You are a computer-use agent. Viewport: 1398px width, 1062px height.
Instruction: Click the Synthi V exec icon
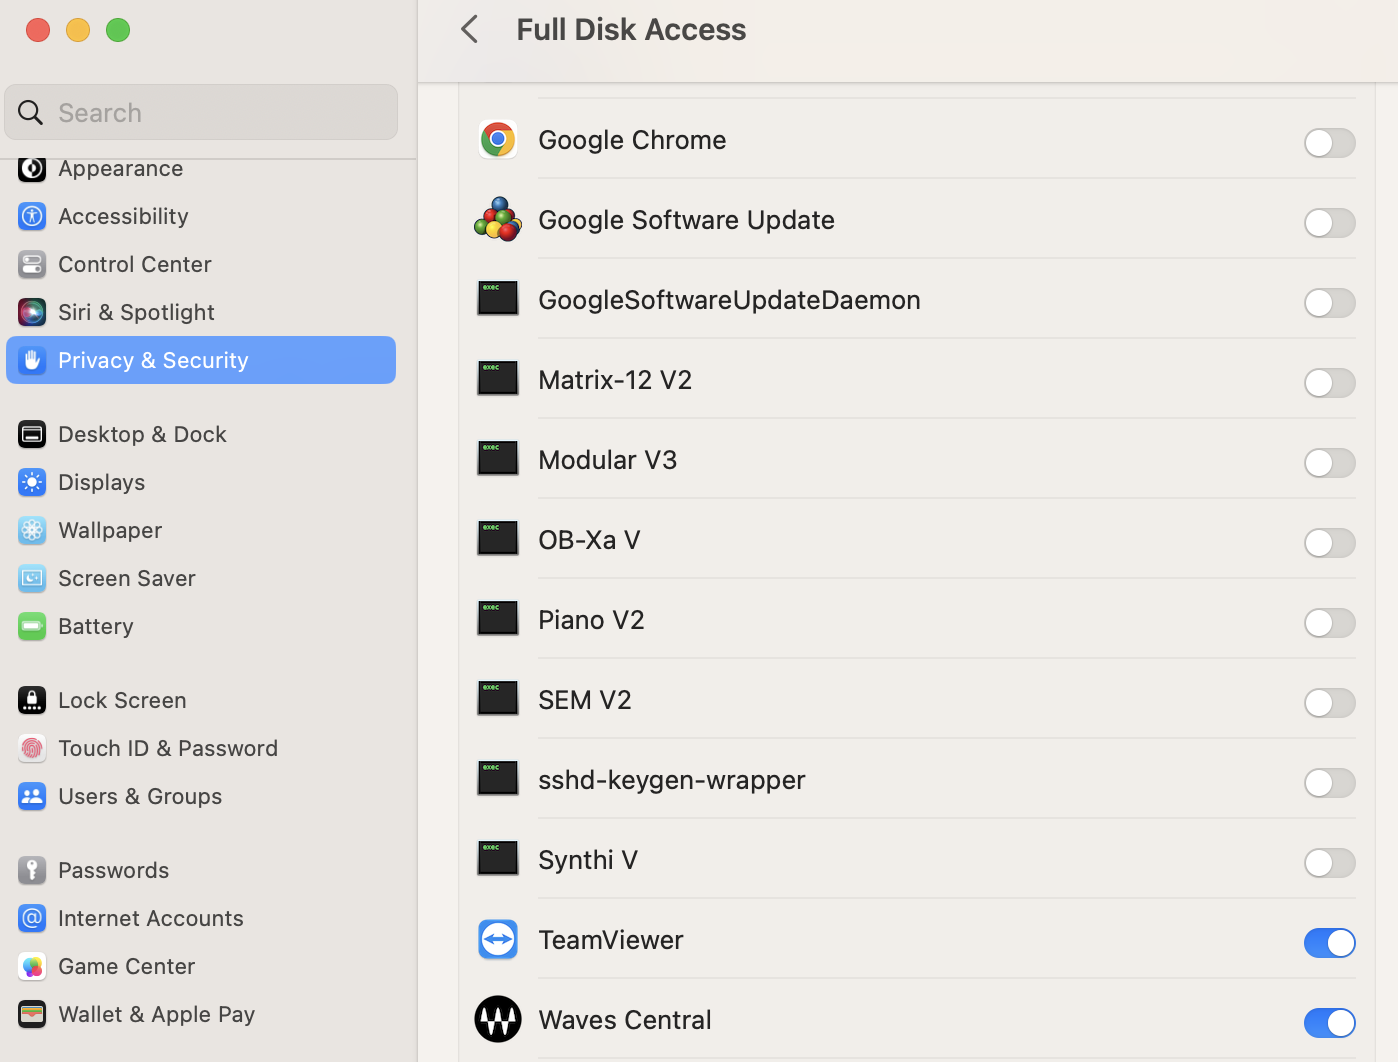498,858
